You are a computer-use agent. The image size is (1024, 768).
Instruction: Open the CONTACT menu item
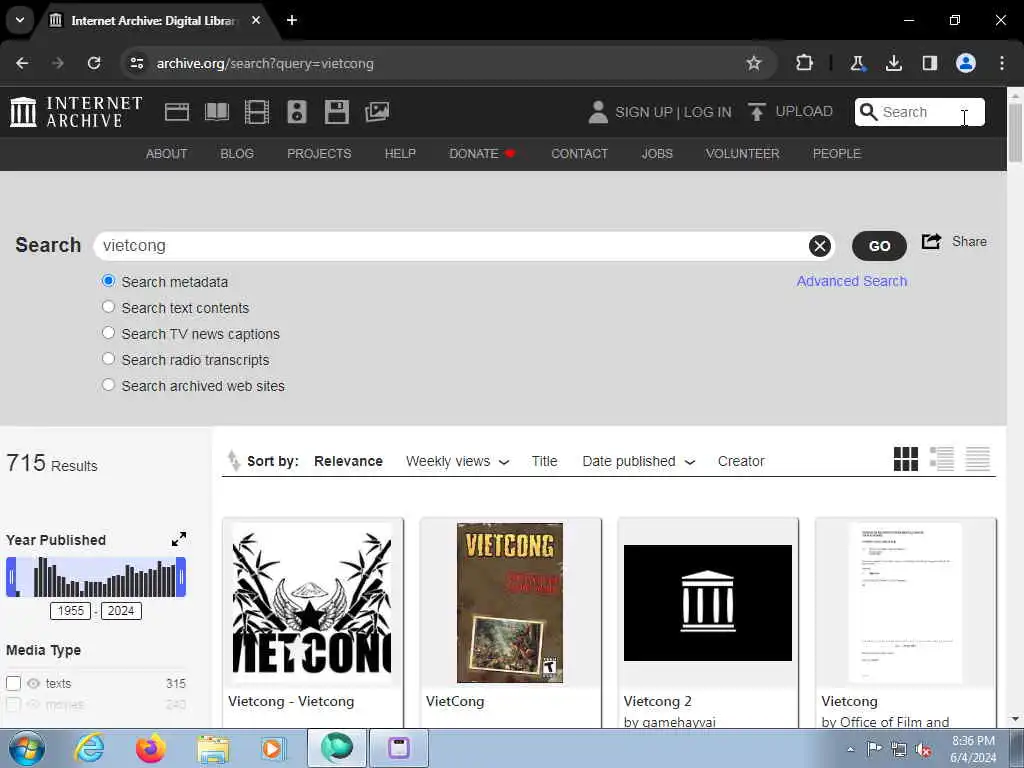pyautogui.click(x=579, y=154)
